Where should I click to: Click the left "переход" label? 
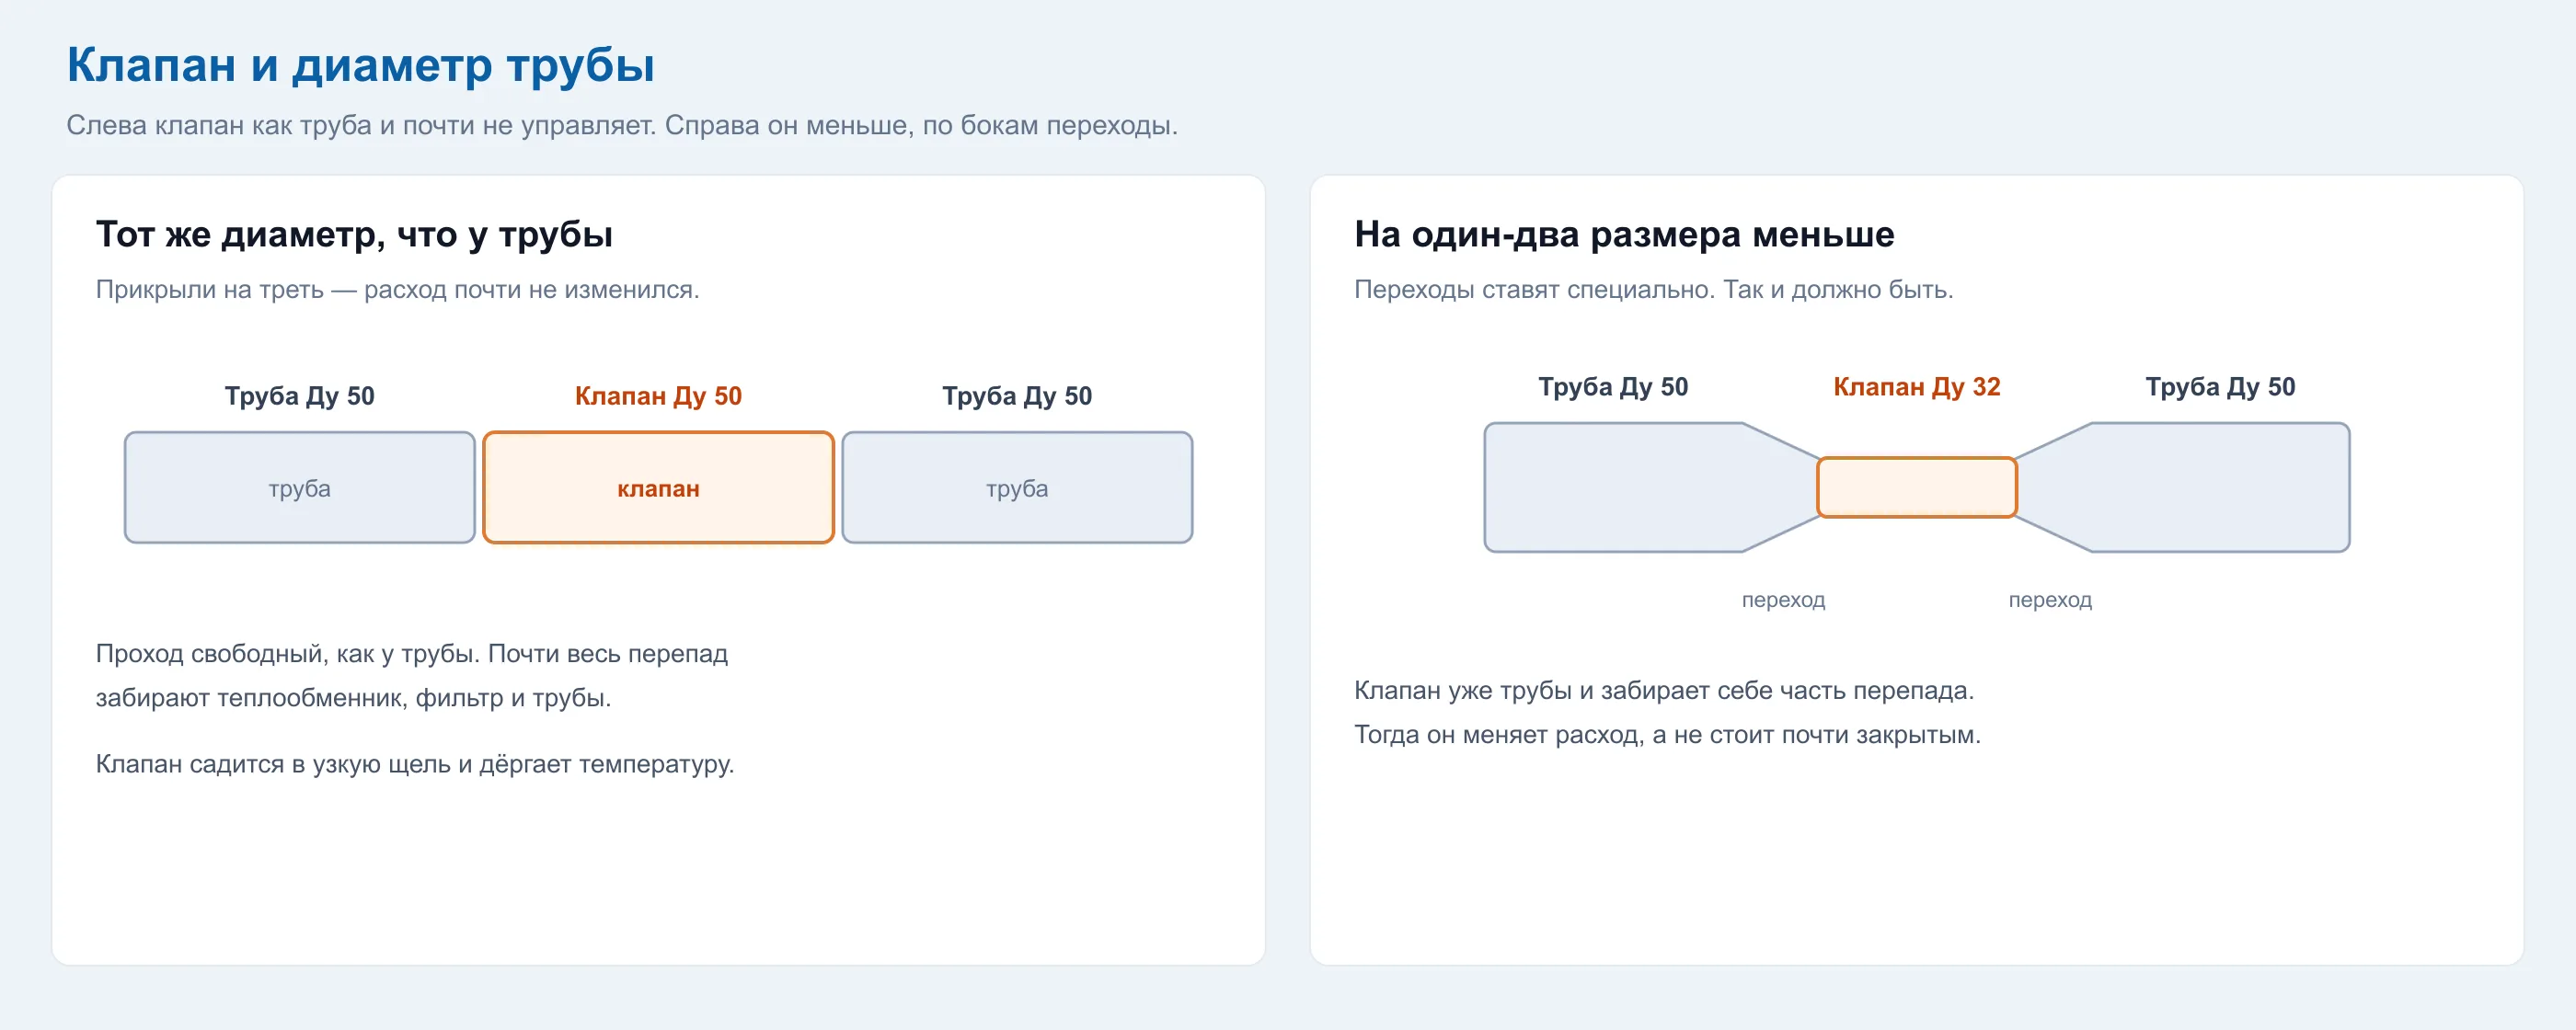pos(1783,600)
